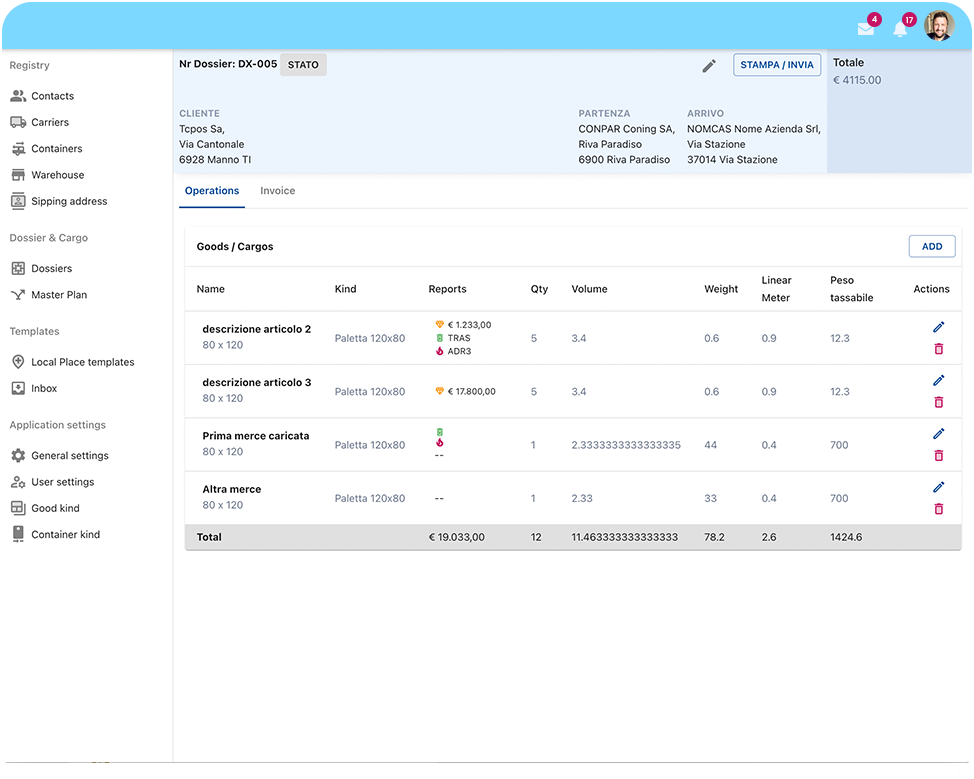The width and height of the screenshot is (974, 779).
Task: Click the NOMCAS Nome Azienda Srl arrival
Action: coord(753,129)
